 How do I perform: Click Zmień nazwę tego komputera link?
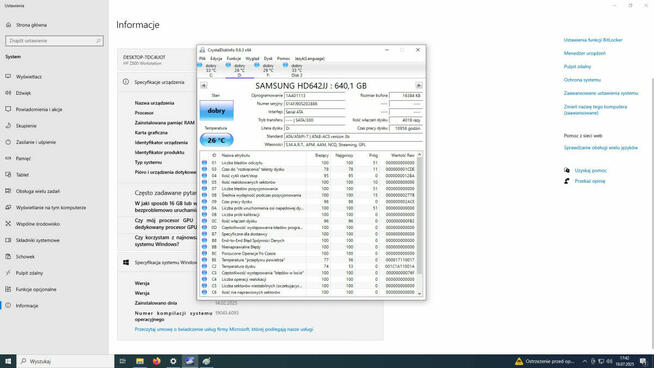tap(595, 110)
